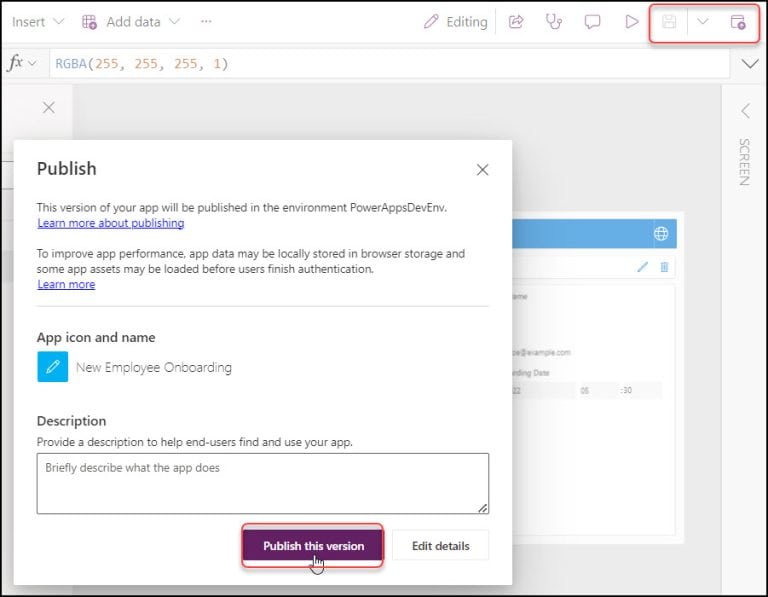The image size is (768, 597).
Task: Click the globe icon in the app header
Action: click(x=661, y=234)
